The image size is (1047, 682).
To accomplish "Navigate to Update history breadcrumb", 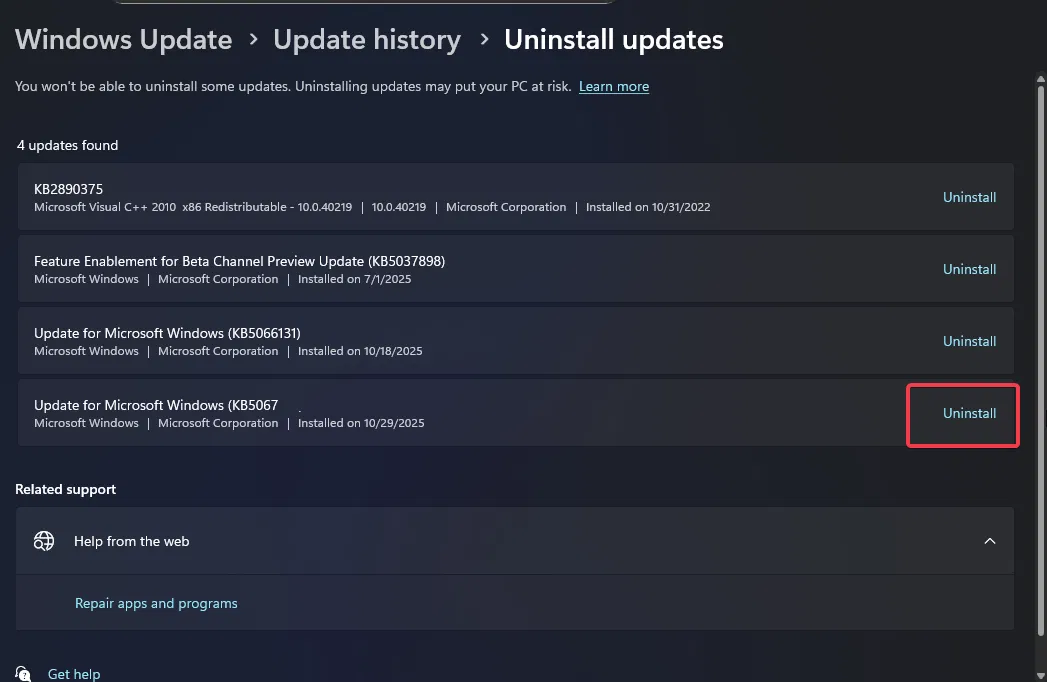I will point(367,40).
